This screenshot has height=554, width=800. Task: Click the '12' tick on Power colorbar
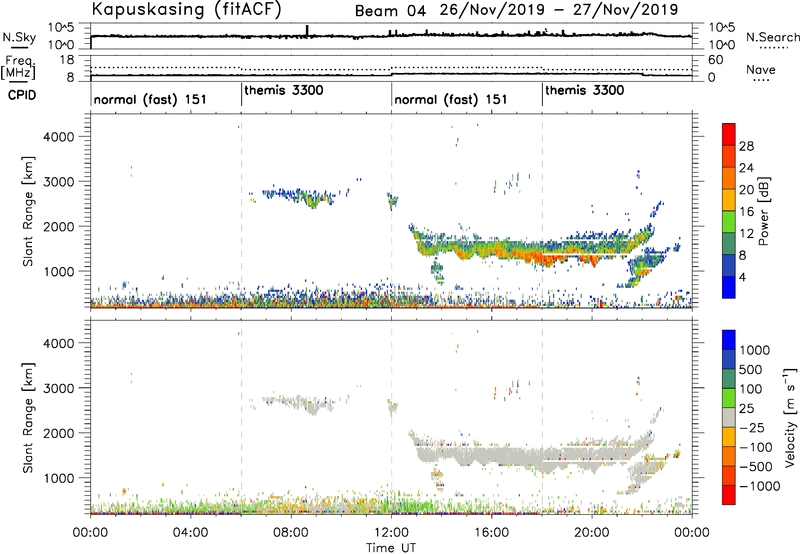(x=746, y=234)
